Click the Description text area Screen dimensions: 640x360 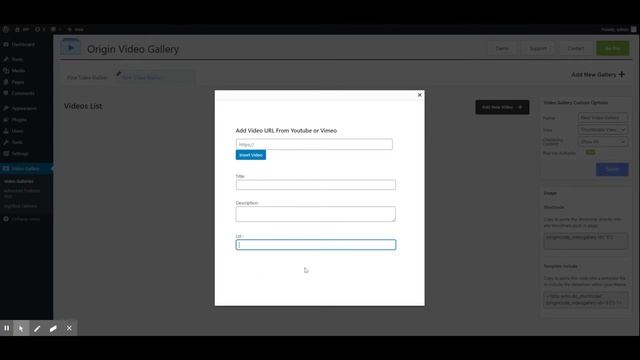click(x=316, y=214)
